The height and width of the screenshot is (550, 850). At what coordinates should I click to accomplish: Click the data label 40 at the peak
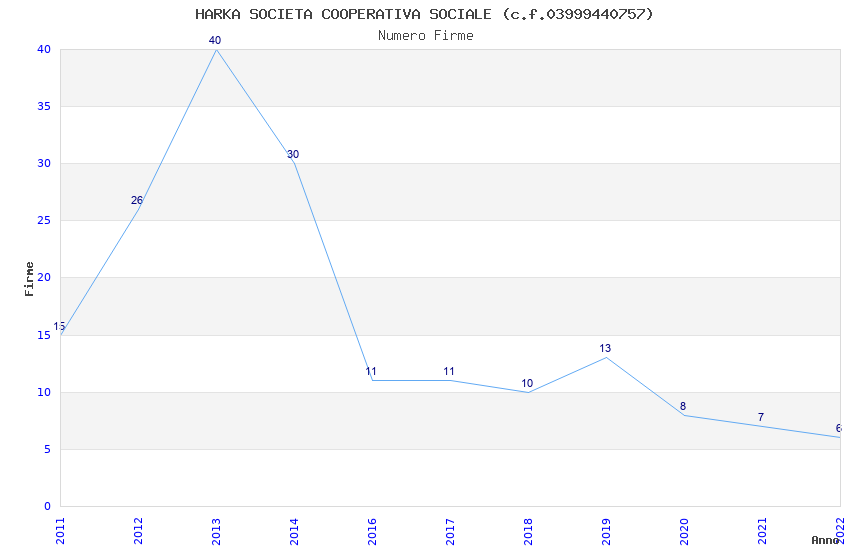click(215, 40)
